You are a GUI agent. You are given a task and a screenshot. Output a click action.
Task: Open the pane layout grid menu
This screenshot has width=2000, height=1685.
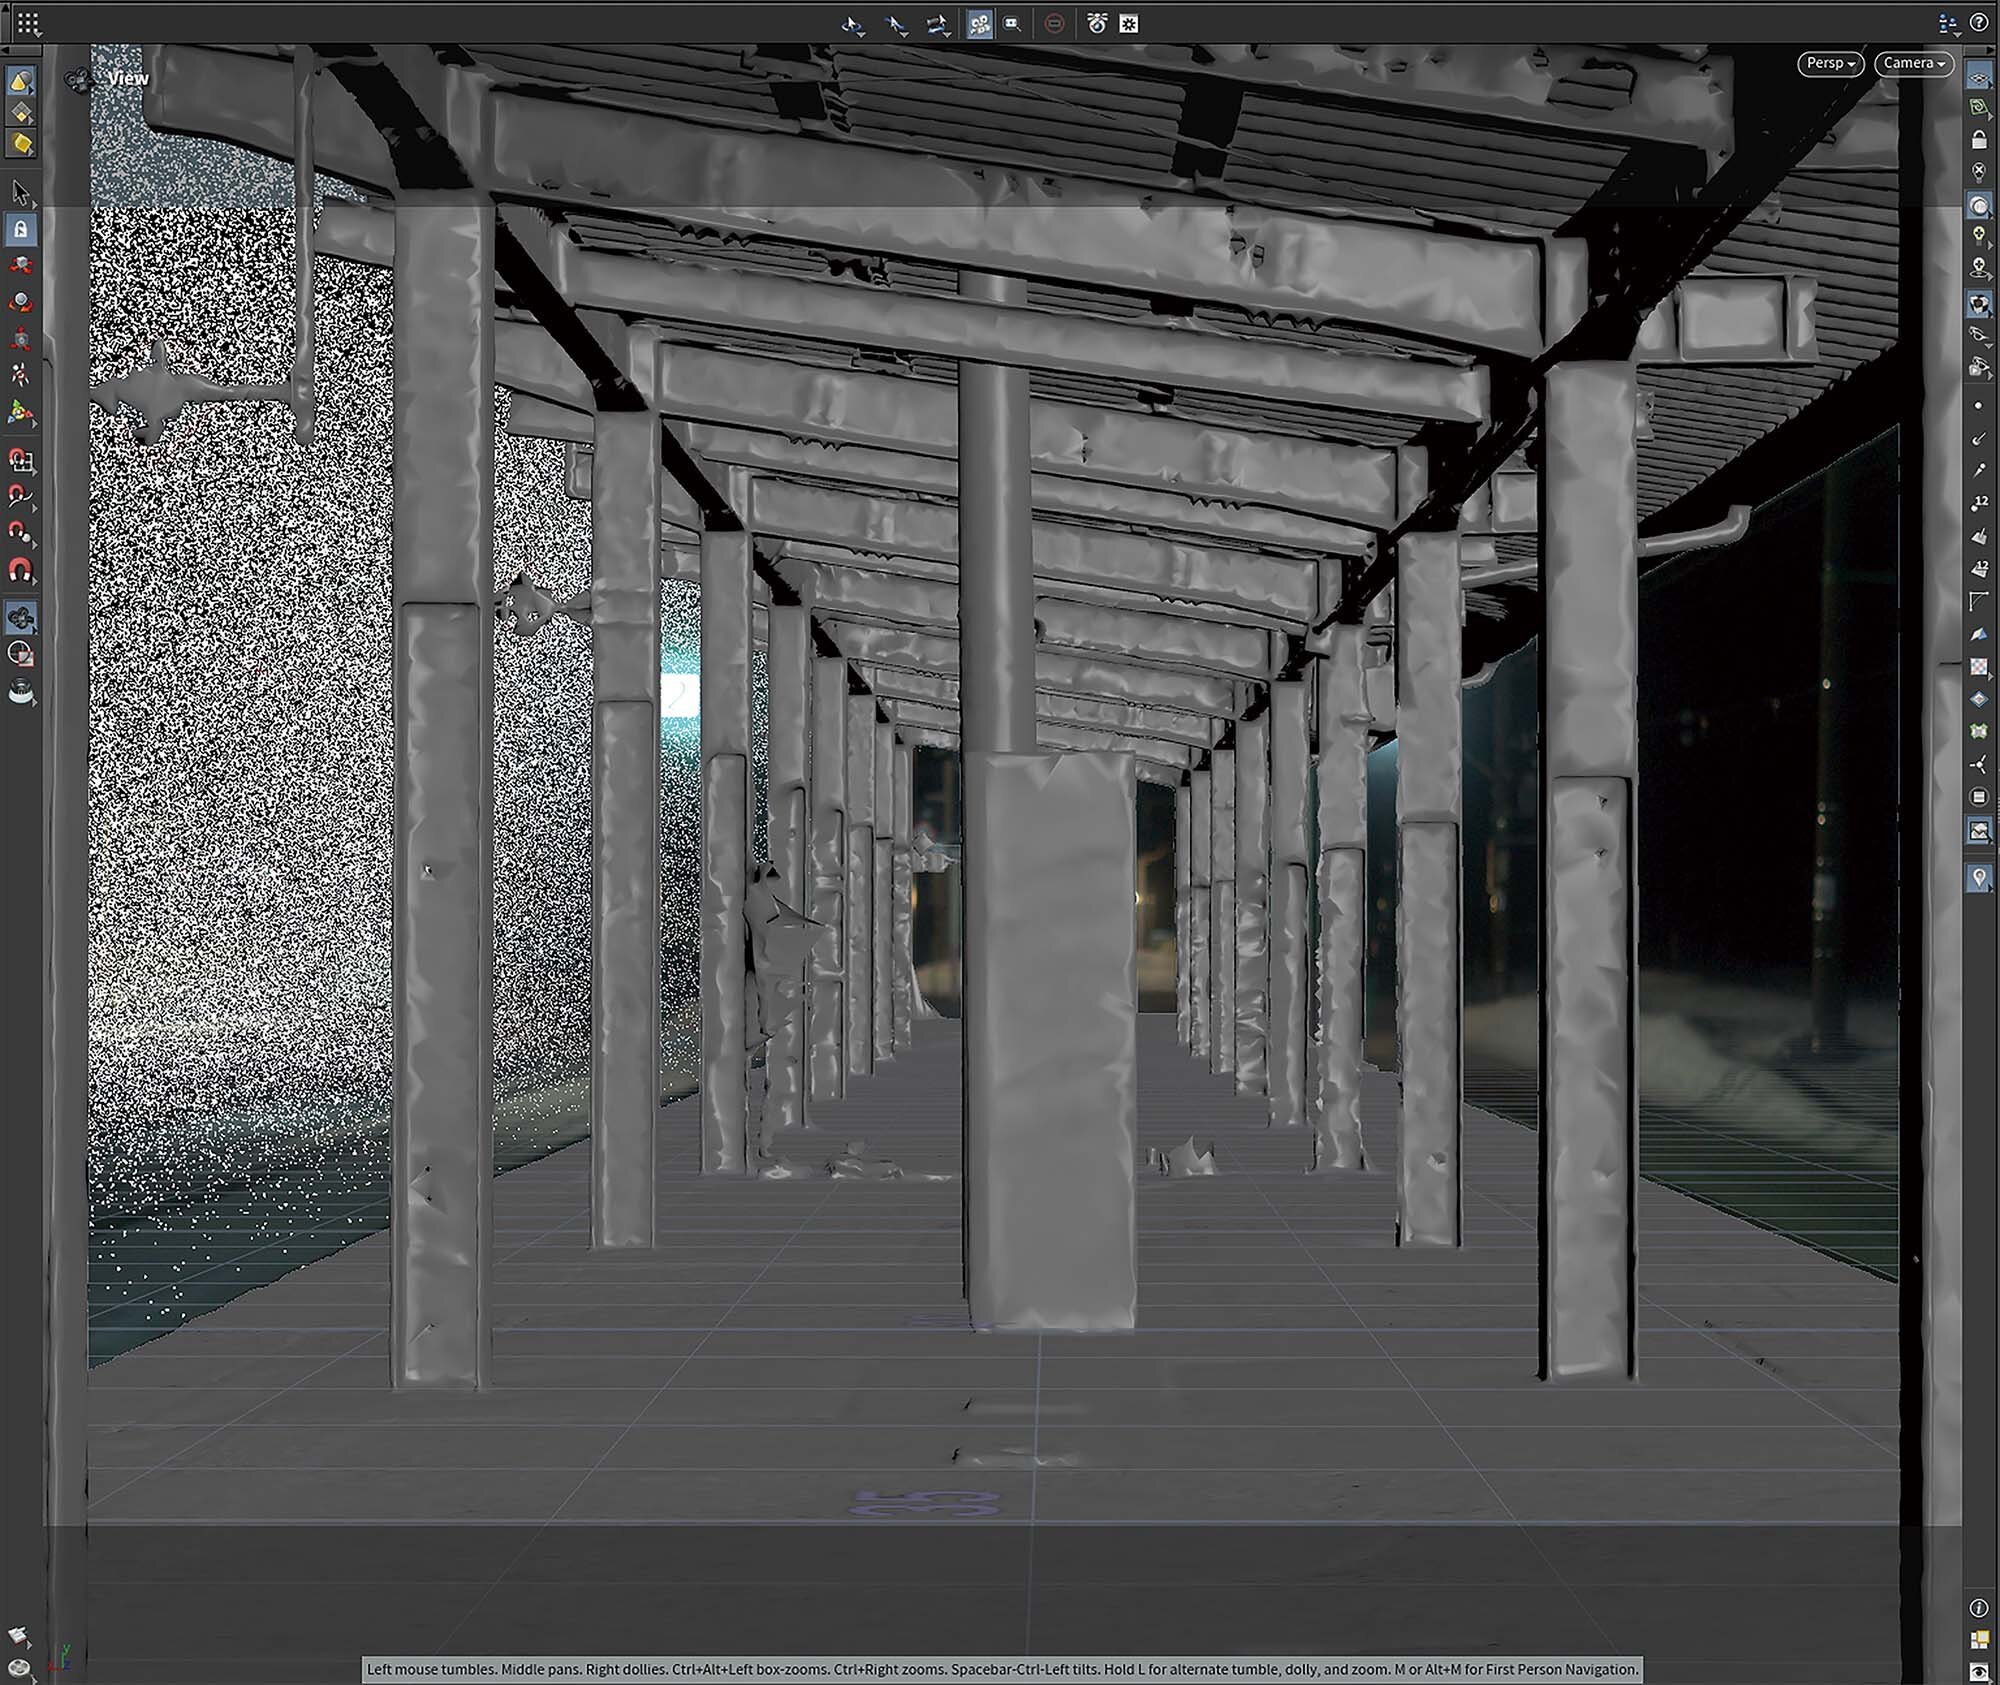(28, 23)
